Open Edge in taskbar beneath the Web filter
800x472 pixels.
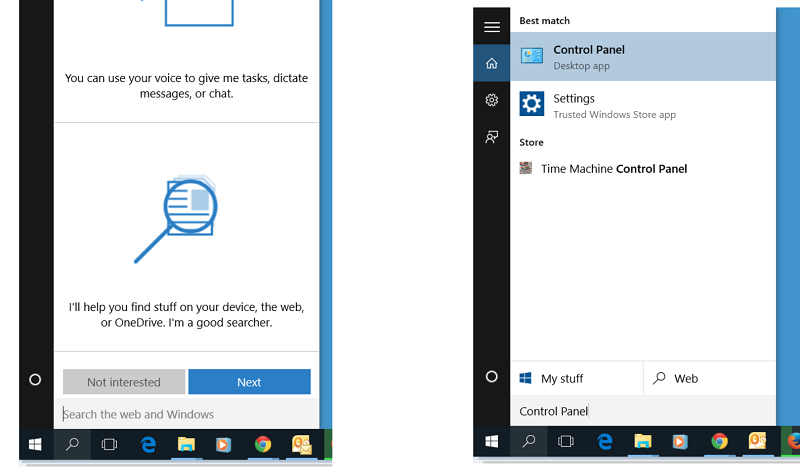pyautogui.click(x=605, y=441)
